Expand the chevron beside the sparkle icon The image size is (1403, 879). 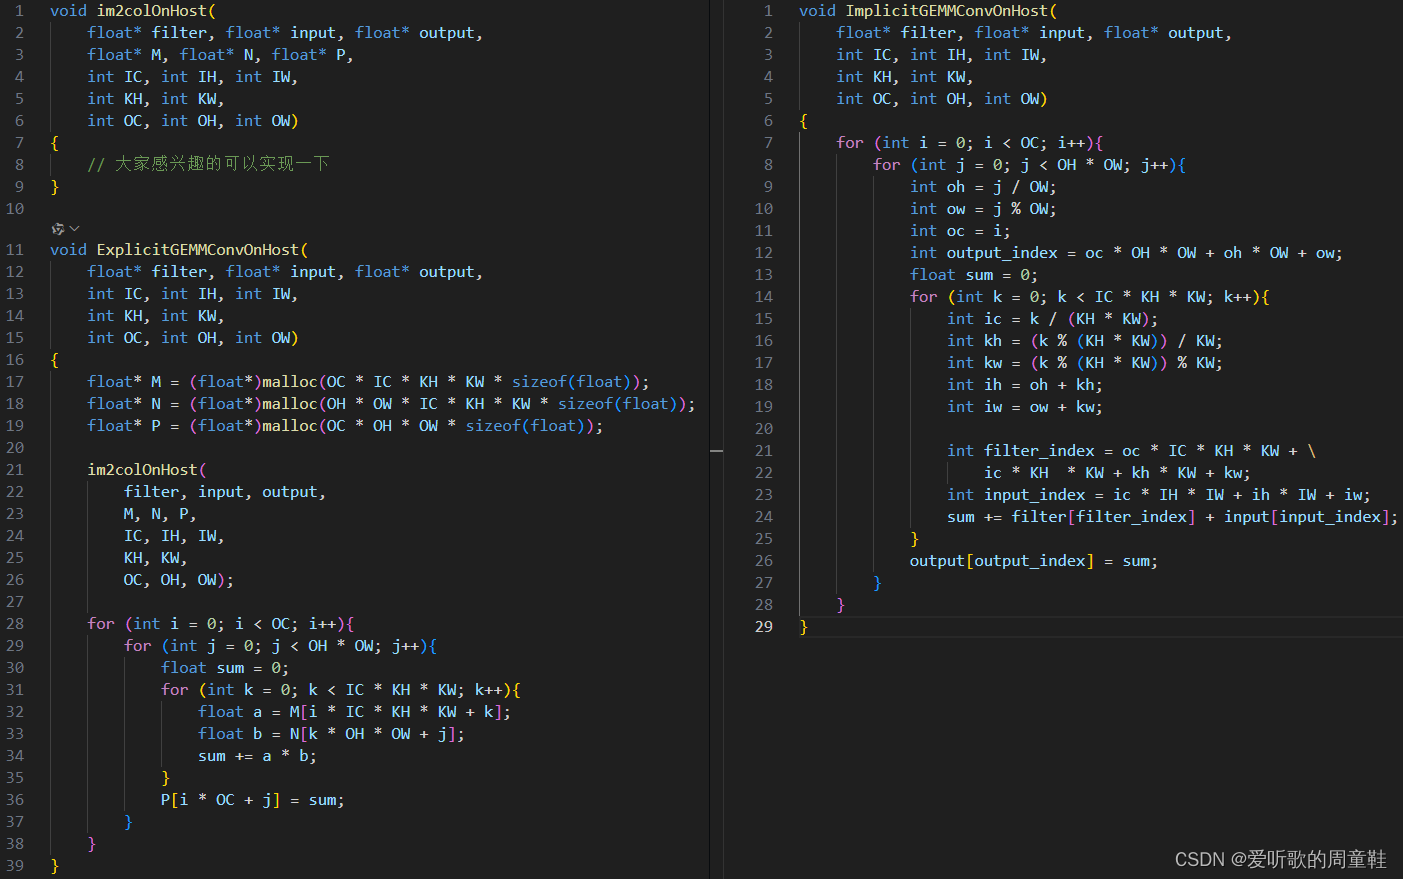click(75, 229)
